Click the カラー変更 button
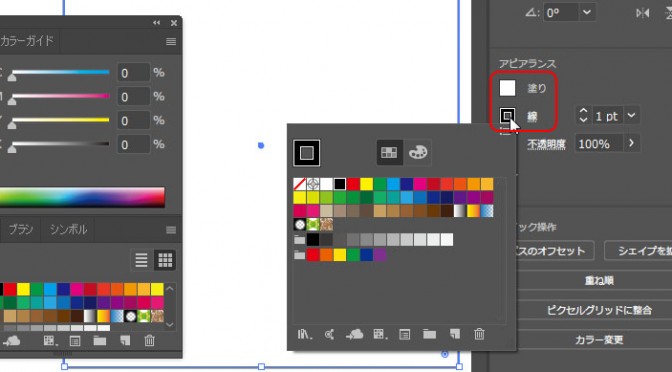 pyautogui.click(x=599, y=340)
